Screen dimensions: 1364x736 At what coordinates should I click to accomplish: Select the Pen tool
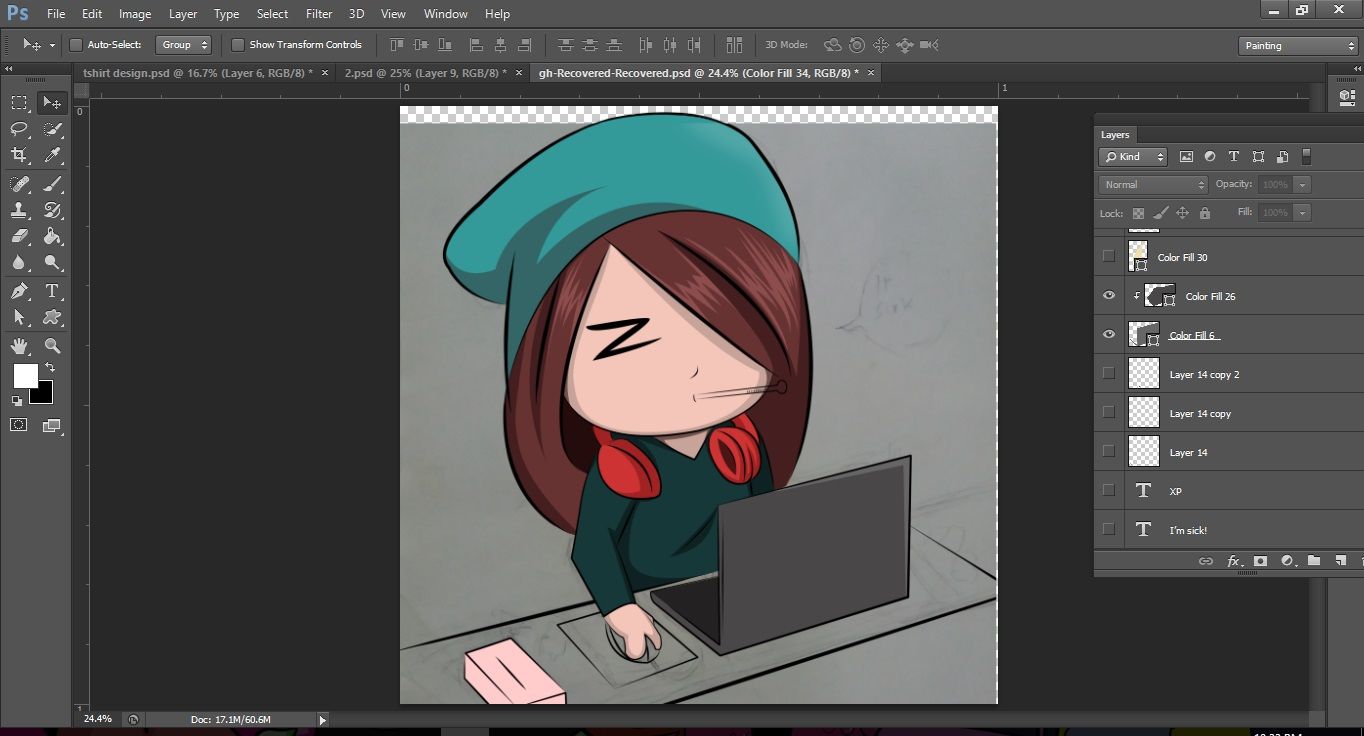(x=19, y=291)
